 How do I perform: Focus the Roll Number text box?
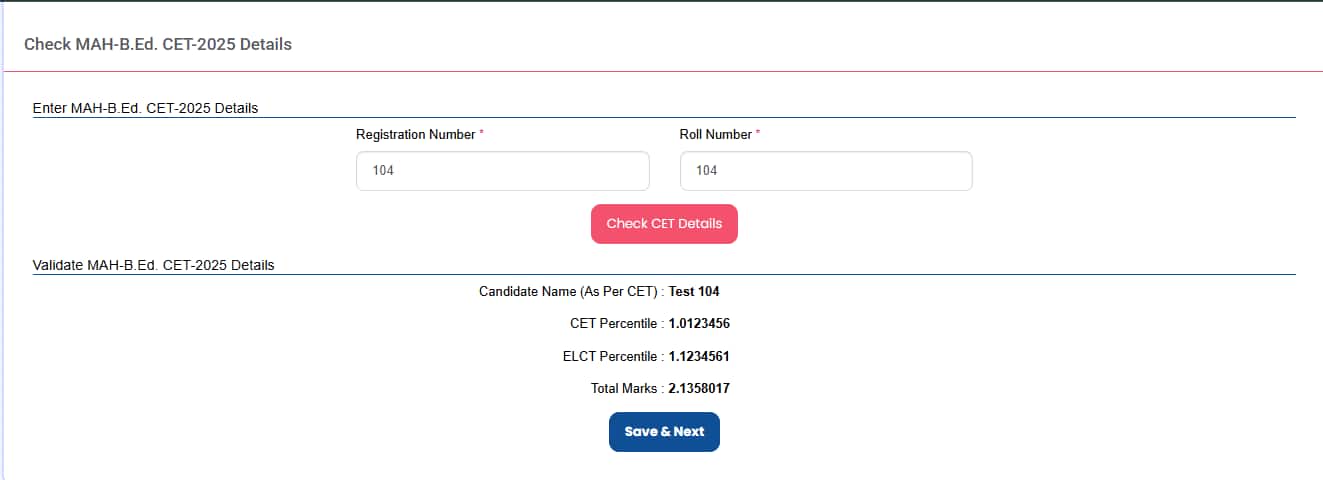(826, 171)
